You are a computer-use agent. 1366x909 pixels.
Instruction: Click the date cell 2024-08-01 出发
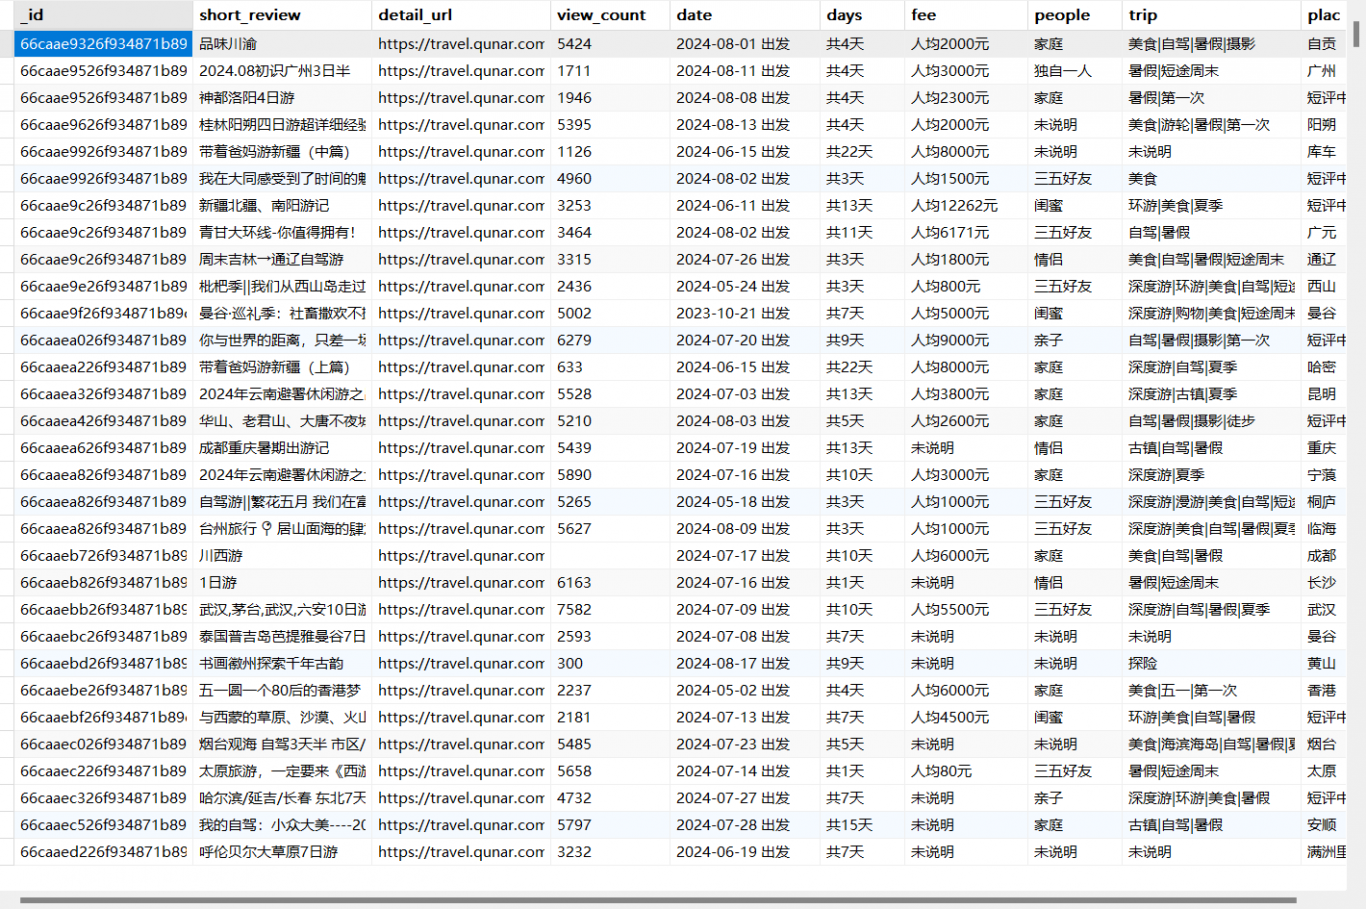[x=744, y=44]
